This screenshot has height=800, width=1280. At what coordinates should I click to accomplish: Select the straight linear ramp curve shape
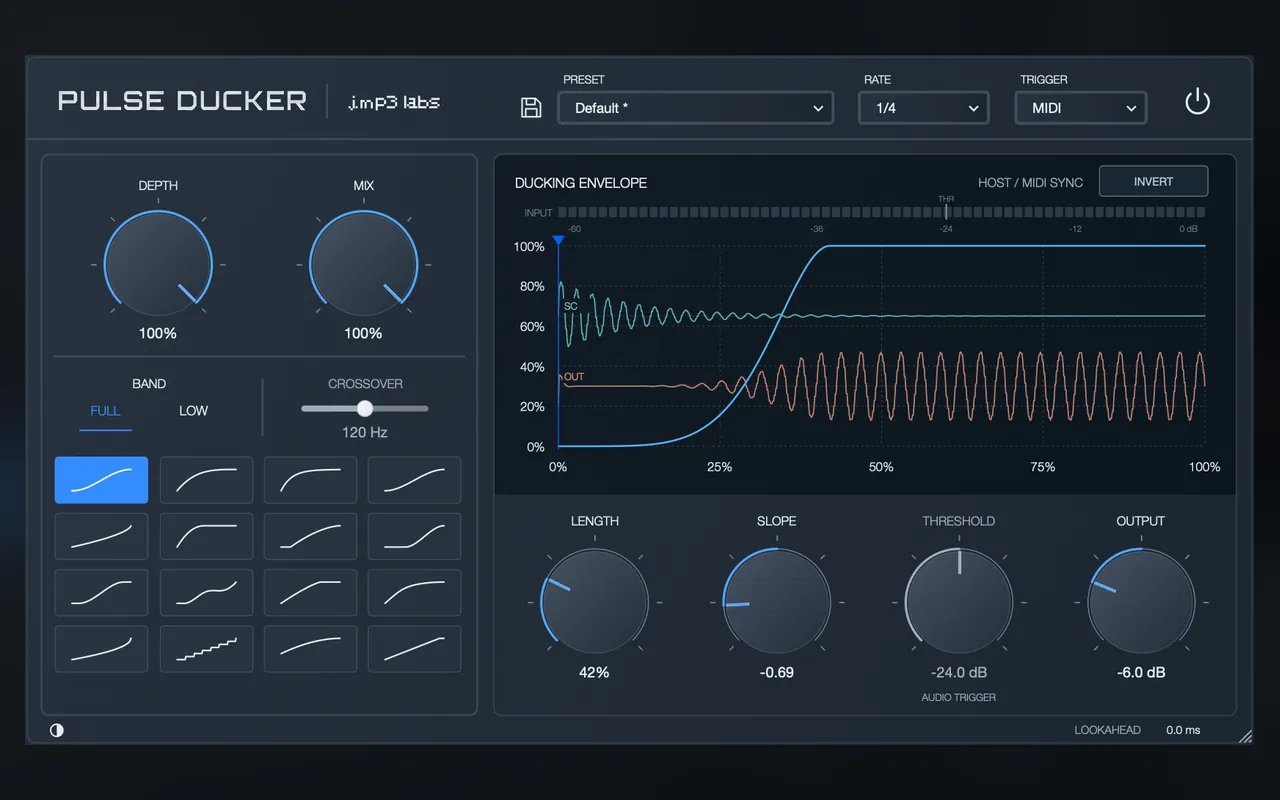414,649
